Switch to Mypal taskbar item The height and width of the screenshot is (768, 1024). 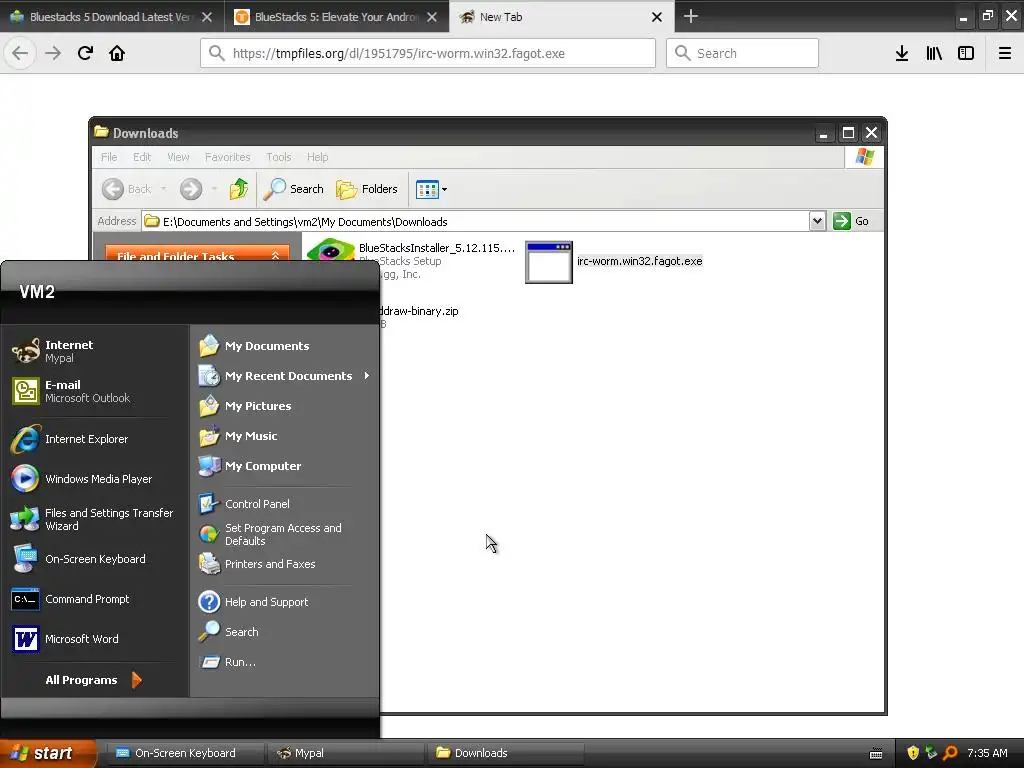346,753
